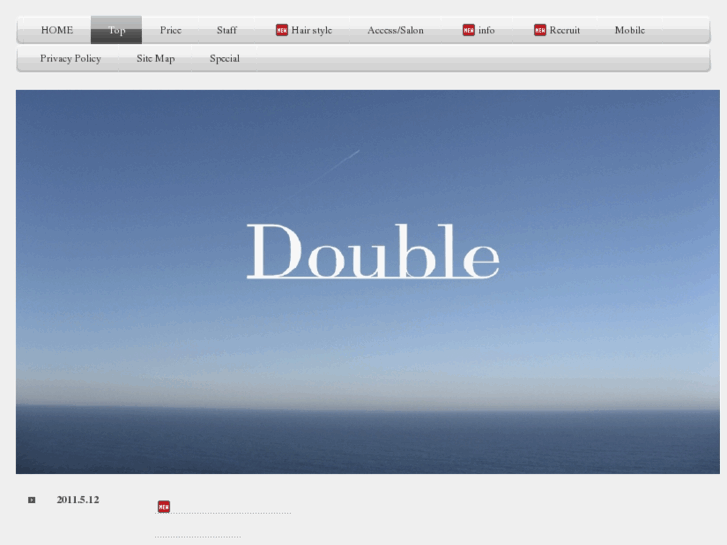This screenshot has height=545, width=727.
Task: Click the NEW badge beside Hair style
Action: (282, 30)
